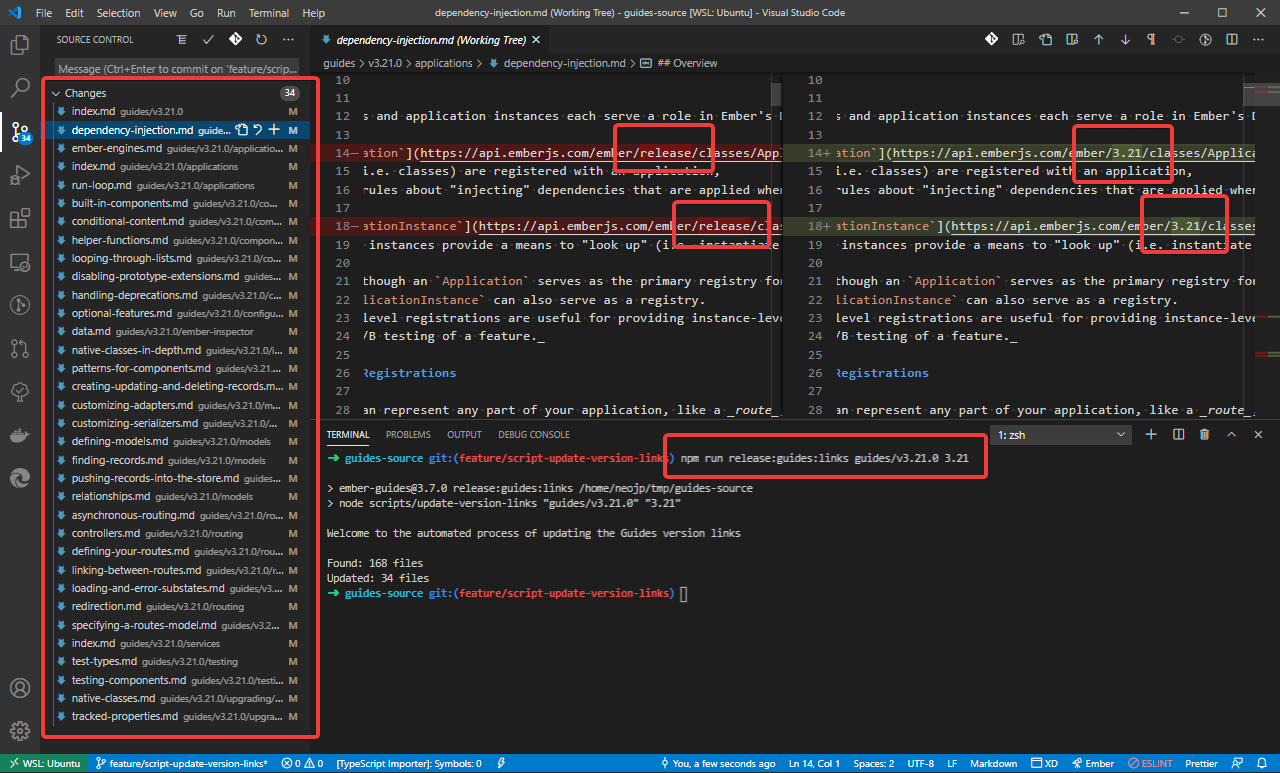Switch to the PROBLEMS panel tab

coord(408,435)
